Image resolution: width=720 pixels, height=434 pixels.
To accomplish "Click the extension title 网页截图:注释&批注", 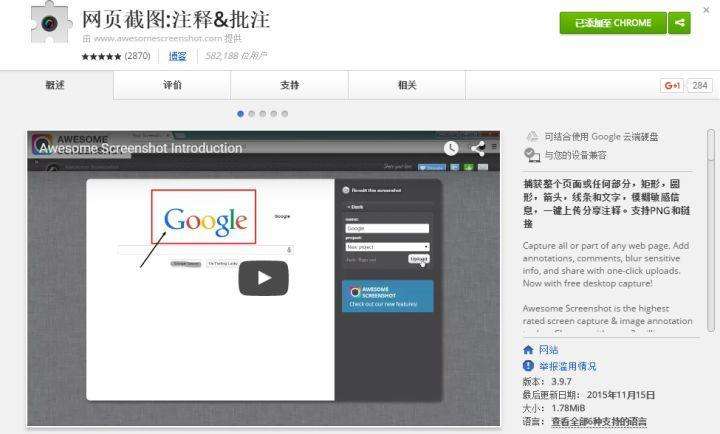I will 176,19.
